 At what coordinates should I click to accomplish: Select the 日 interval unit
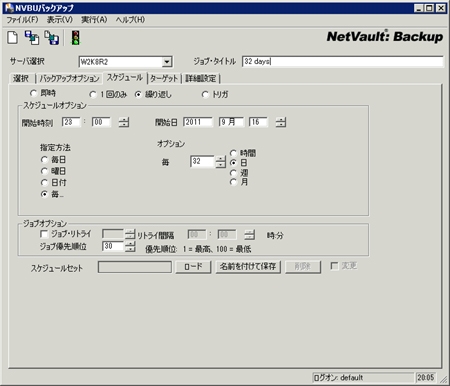pos(233,163)
